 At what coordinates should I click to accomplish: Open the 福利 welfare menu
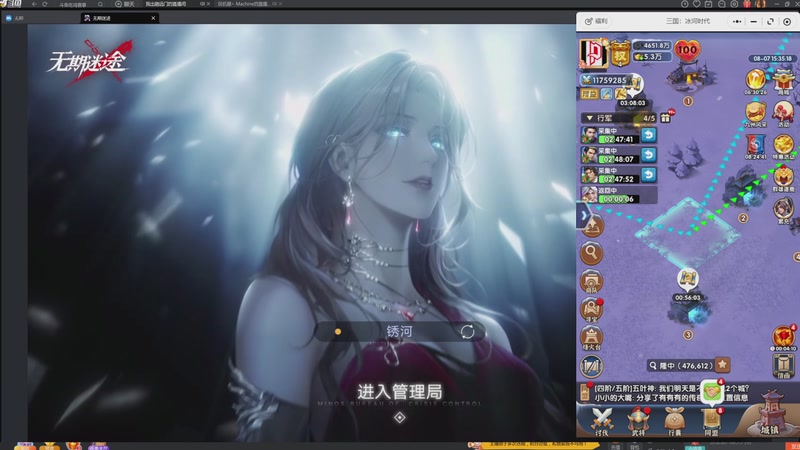pyautogui.click(x=596, y=21)
